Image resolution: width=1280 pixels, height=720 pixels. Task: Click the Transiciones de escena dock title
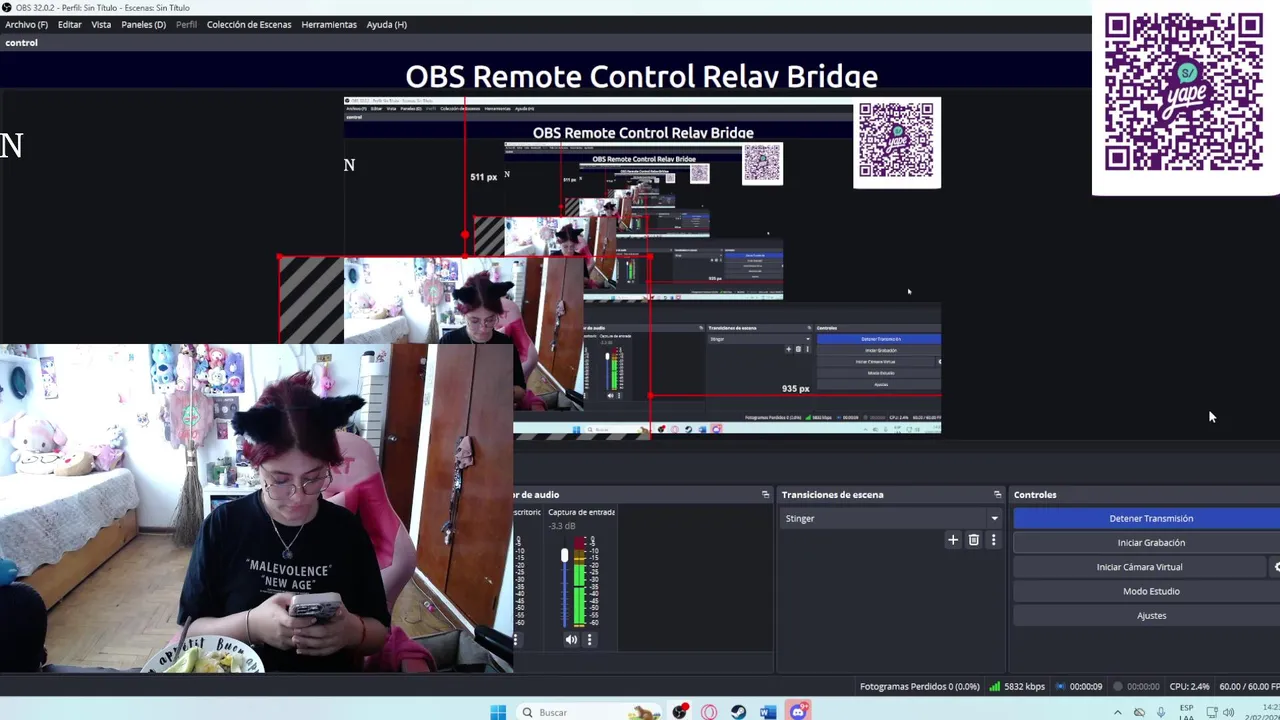coord(832,495)
